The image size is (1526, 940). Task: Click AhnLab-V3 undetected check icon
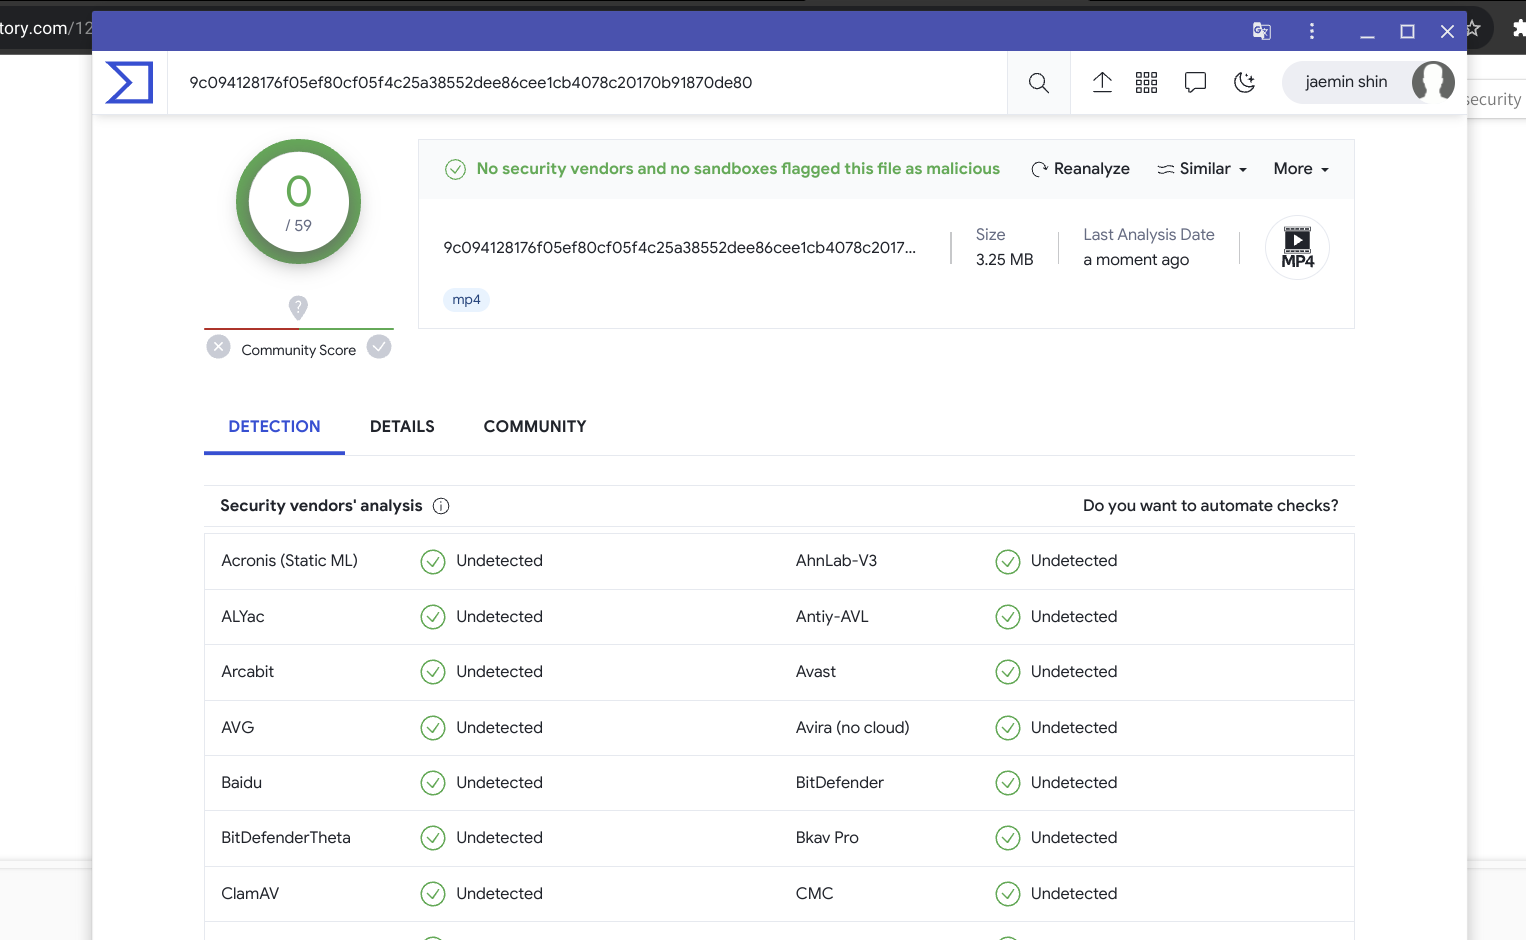(1008, 562)
